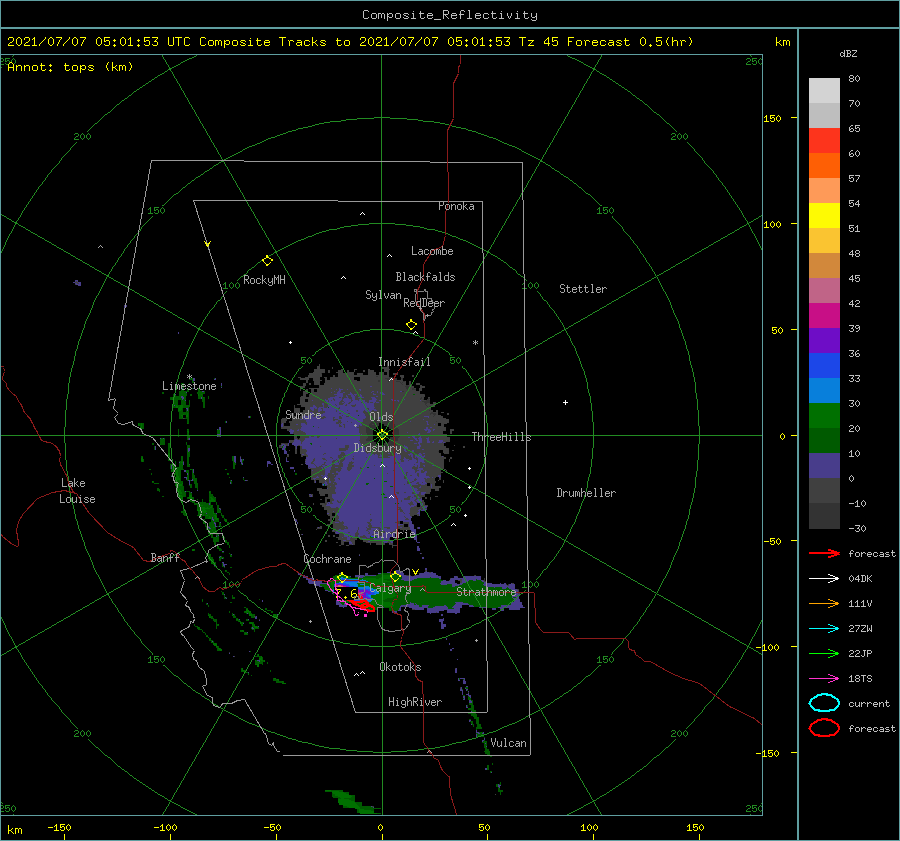Click the yellow diamond marker below RedDeer
900x841 pixels.
411,325
